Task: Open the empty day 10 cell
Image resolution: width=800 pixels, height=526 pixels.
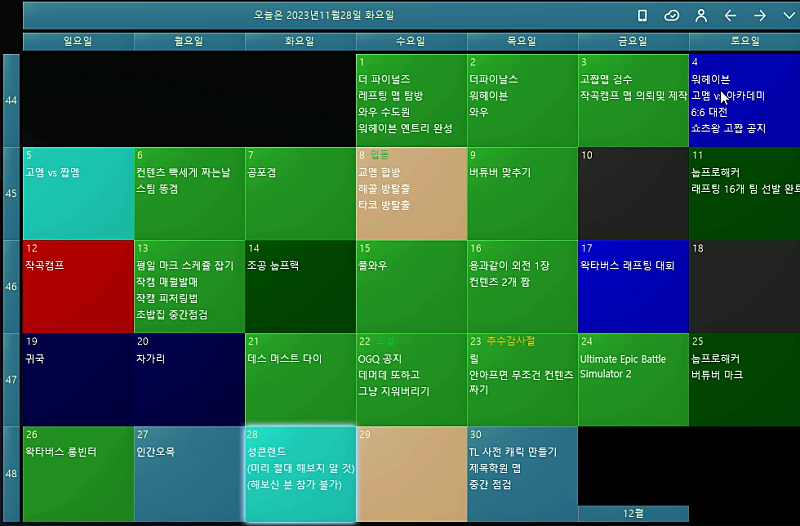Action: pos(633,194)
